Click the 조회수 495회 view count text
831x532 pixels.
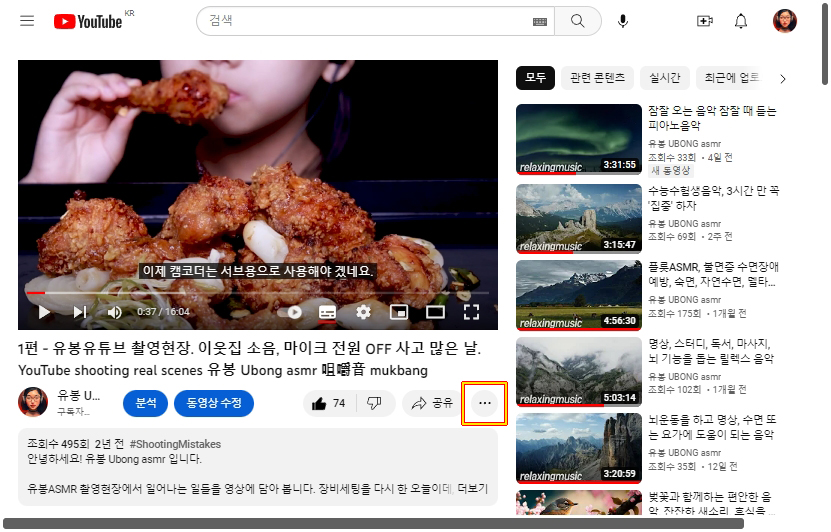click(58, 445)
